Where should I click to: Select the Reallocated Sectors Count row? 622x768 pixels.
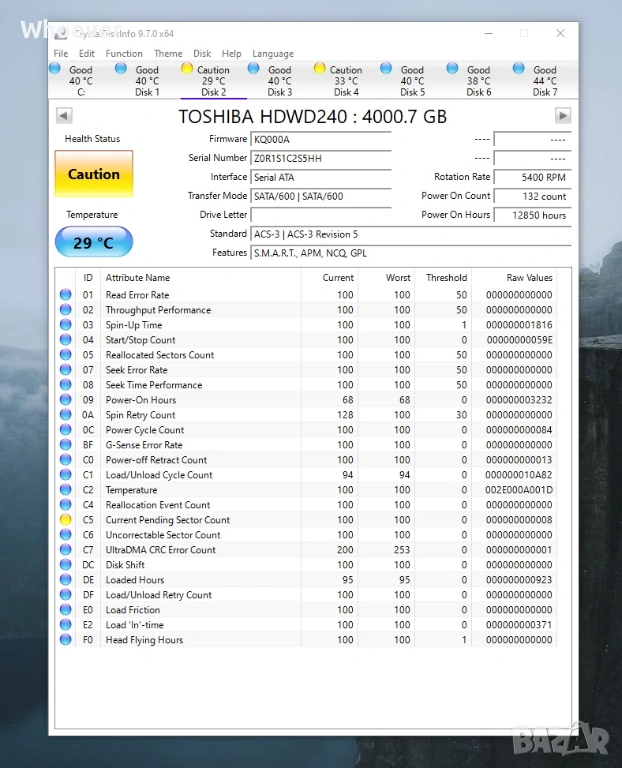[x=160, y=355]
